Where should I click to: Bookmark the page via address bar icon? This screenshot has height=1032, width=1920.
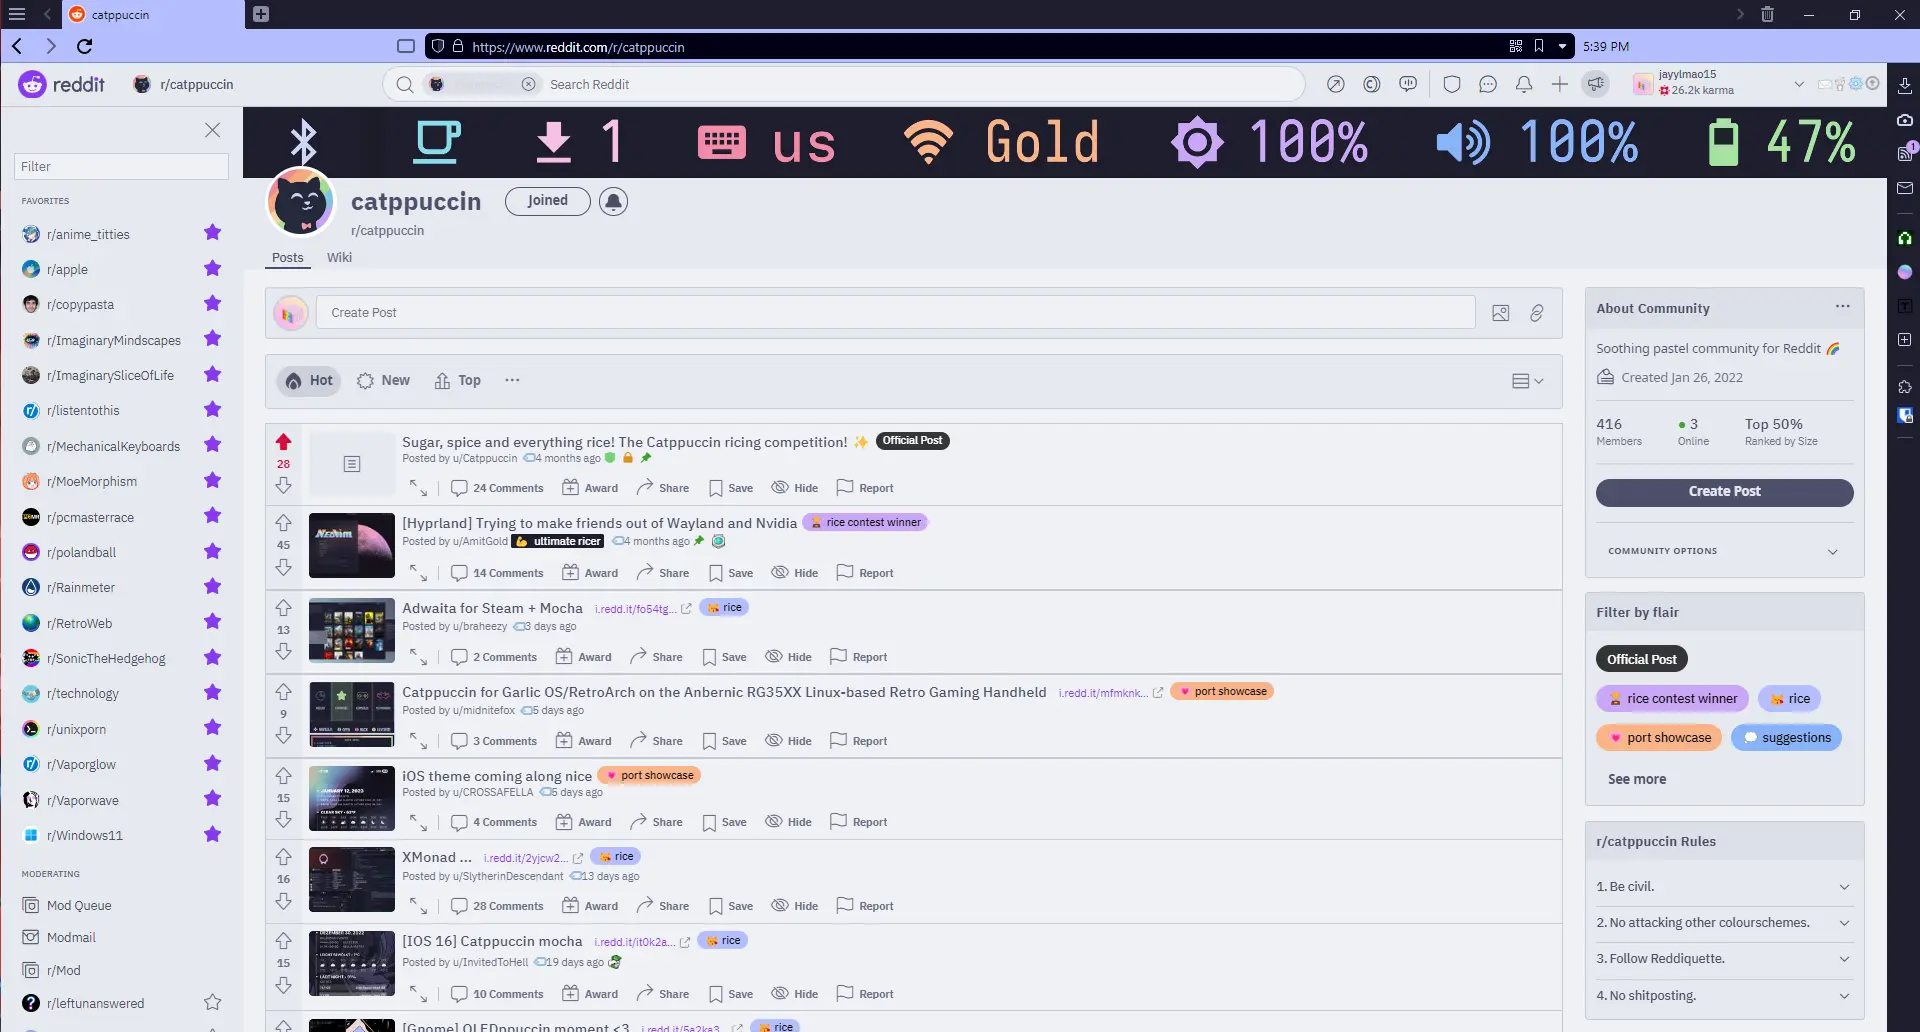(x=1539, y=46)
